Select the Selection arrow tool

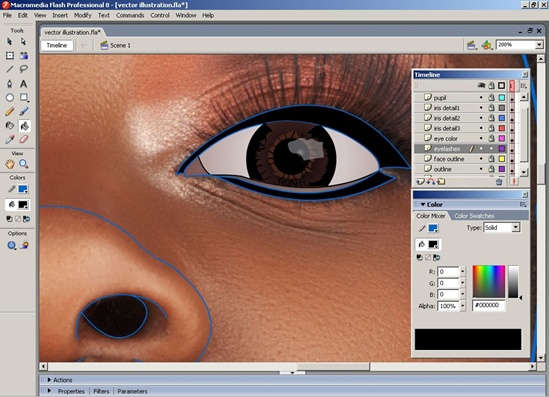pos(9,42)
